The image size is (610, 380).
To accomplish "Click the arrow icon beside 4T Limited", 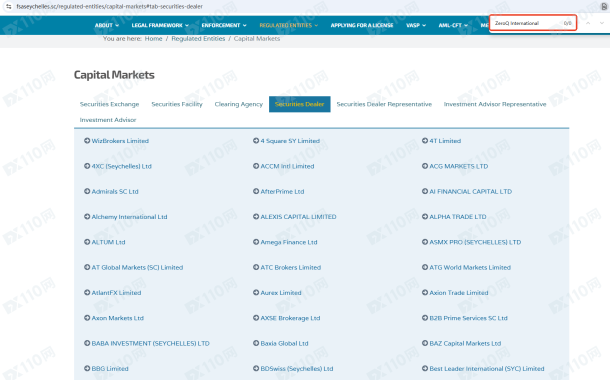I will pyautogui.click(x=425, y=140).
